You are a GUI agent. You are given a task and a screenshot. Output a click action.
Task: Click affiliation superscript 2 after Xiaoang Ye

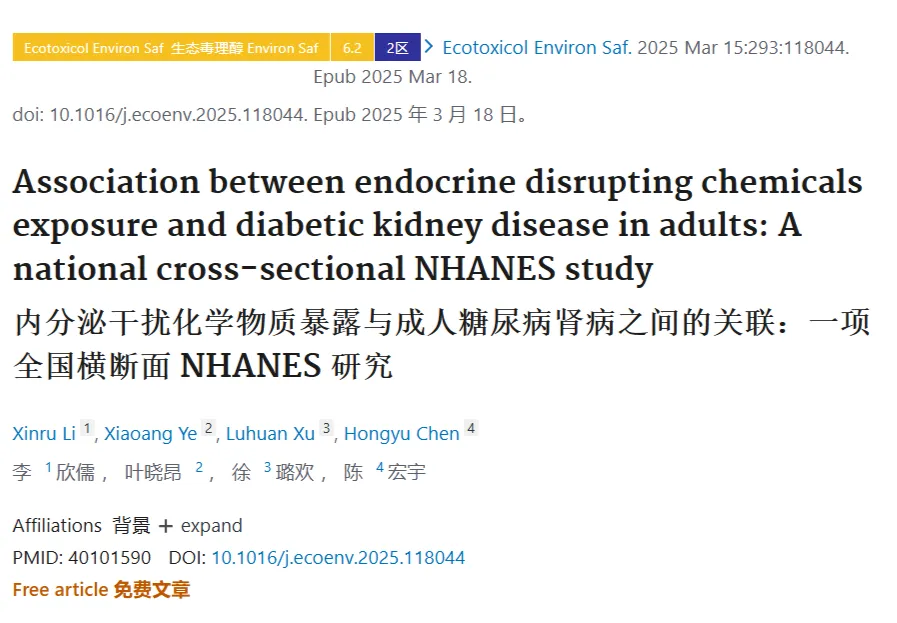[x=209, y=428]
